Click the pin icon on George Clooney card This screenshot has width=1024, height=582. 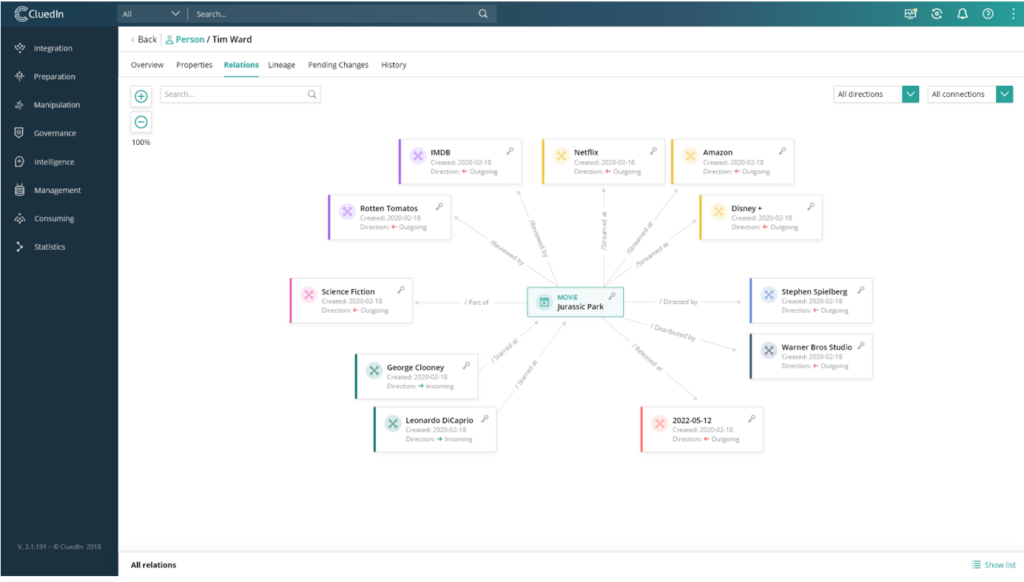click(466, 366)
